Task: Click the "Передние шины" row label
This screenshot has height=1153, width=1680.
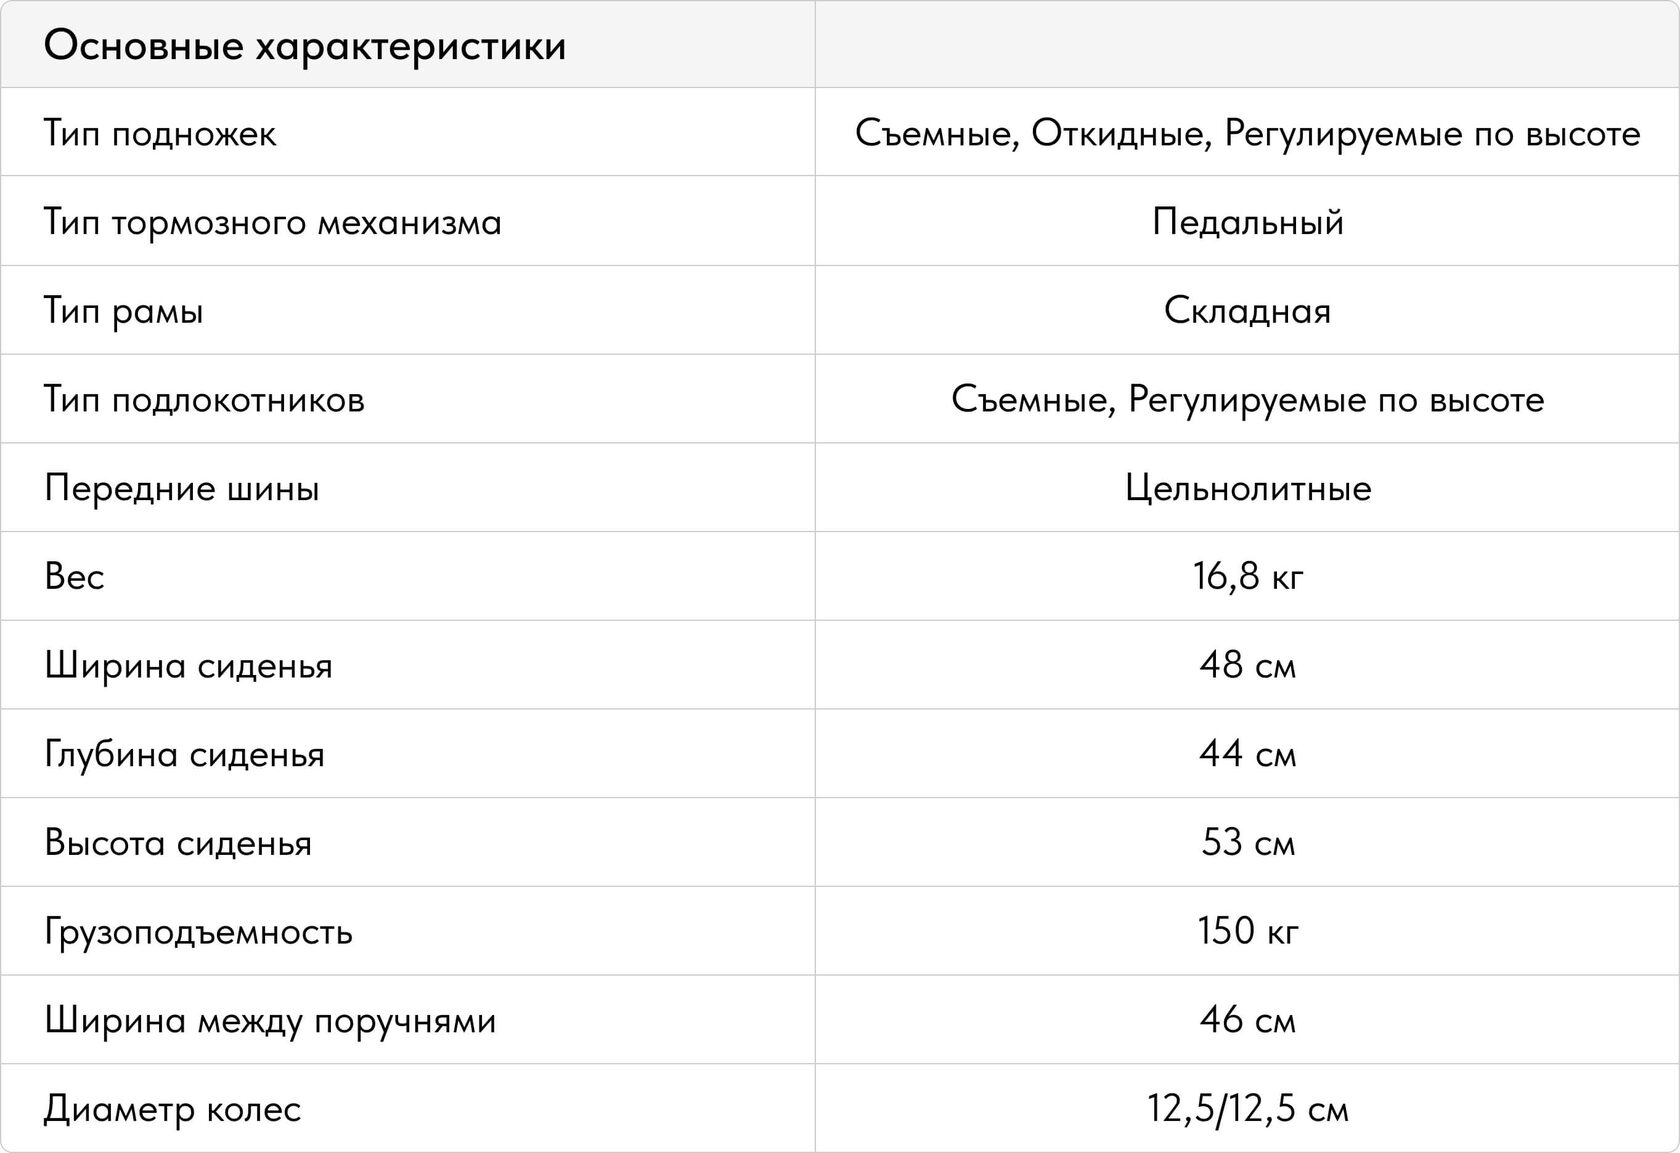Action: point(182,488)
